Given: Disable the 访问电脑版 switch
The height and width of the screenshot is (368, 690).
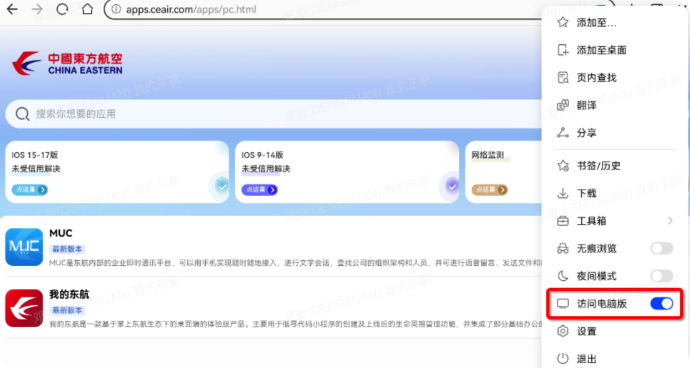Looking at the screenshot, I should pyautogui.click(x=662, y=303).
